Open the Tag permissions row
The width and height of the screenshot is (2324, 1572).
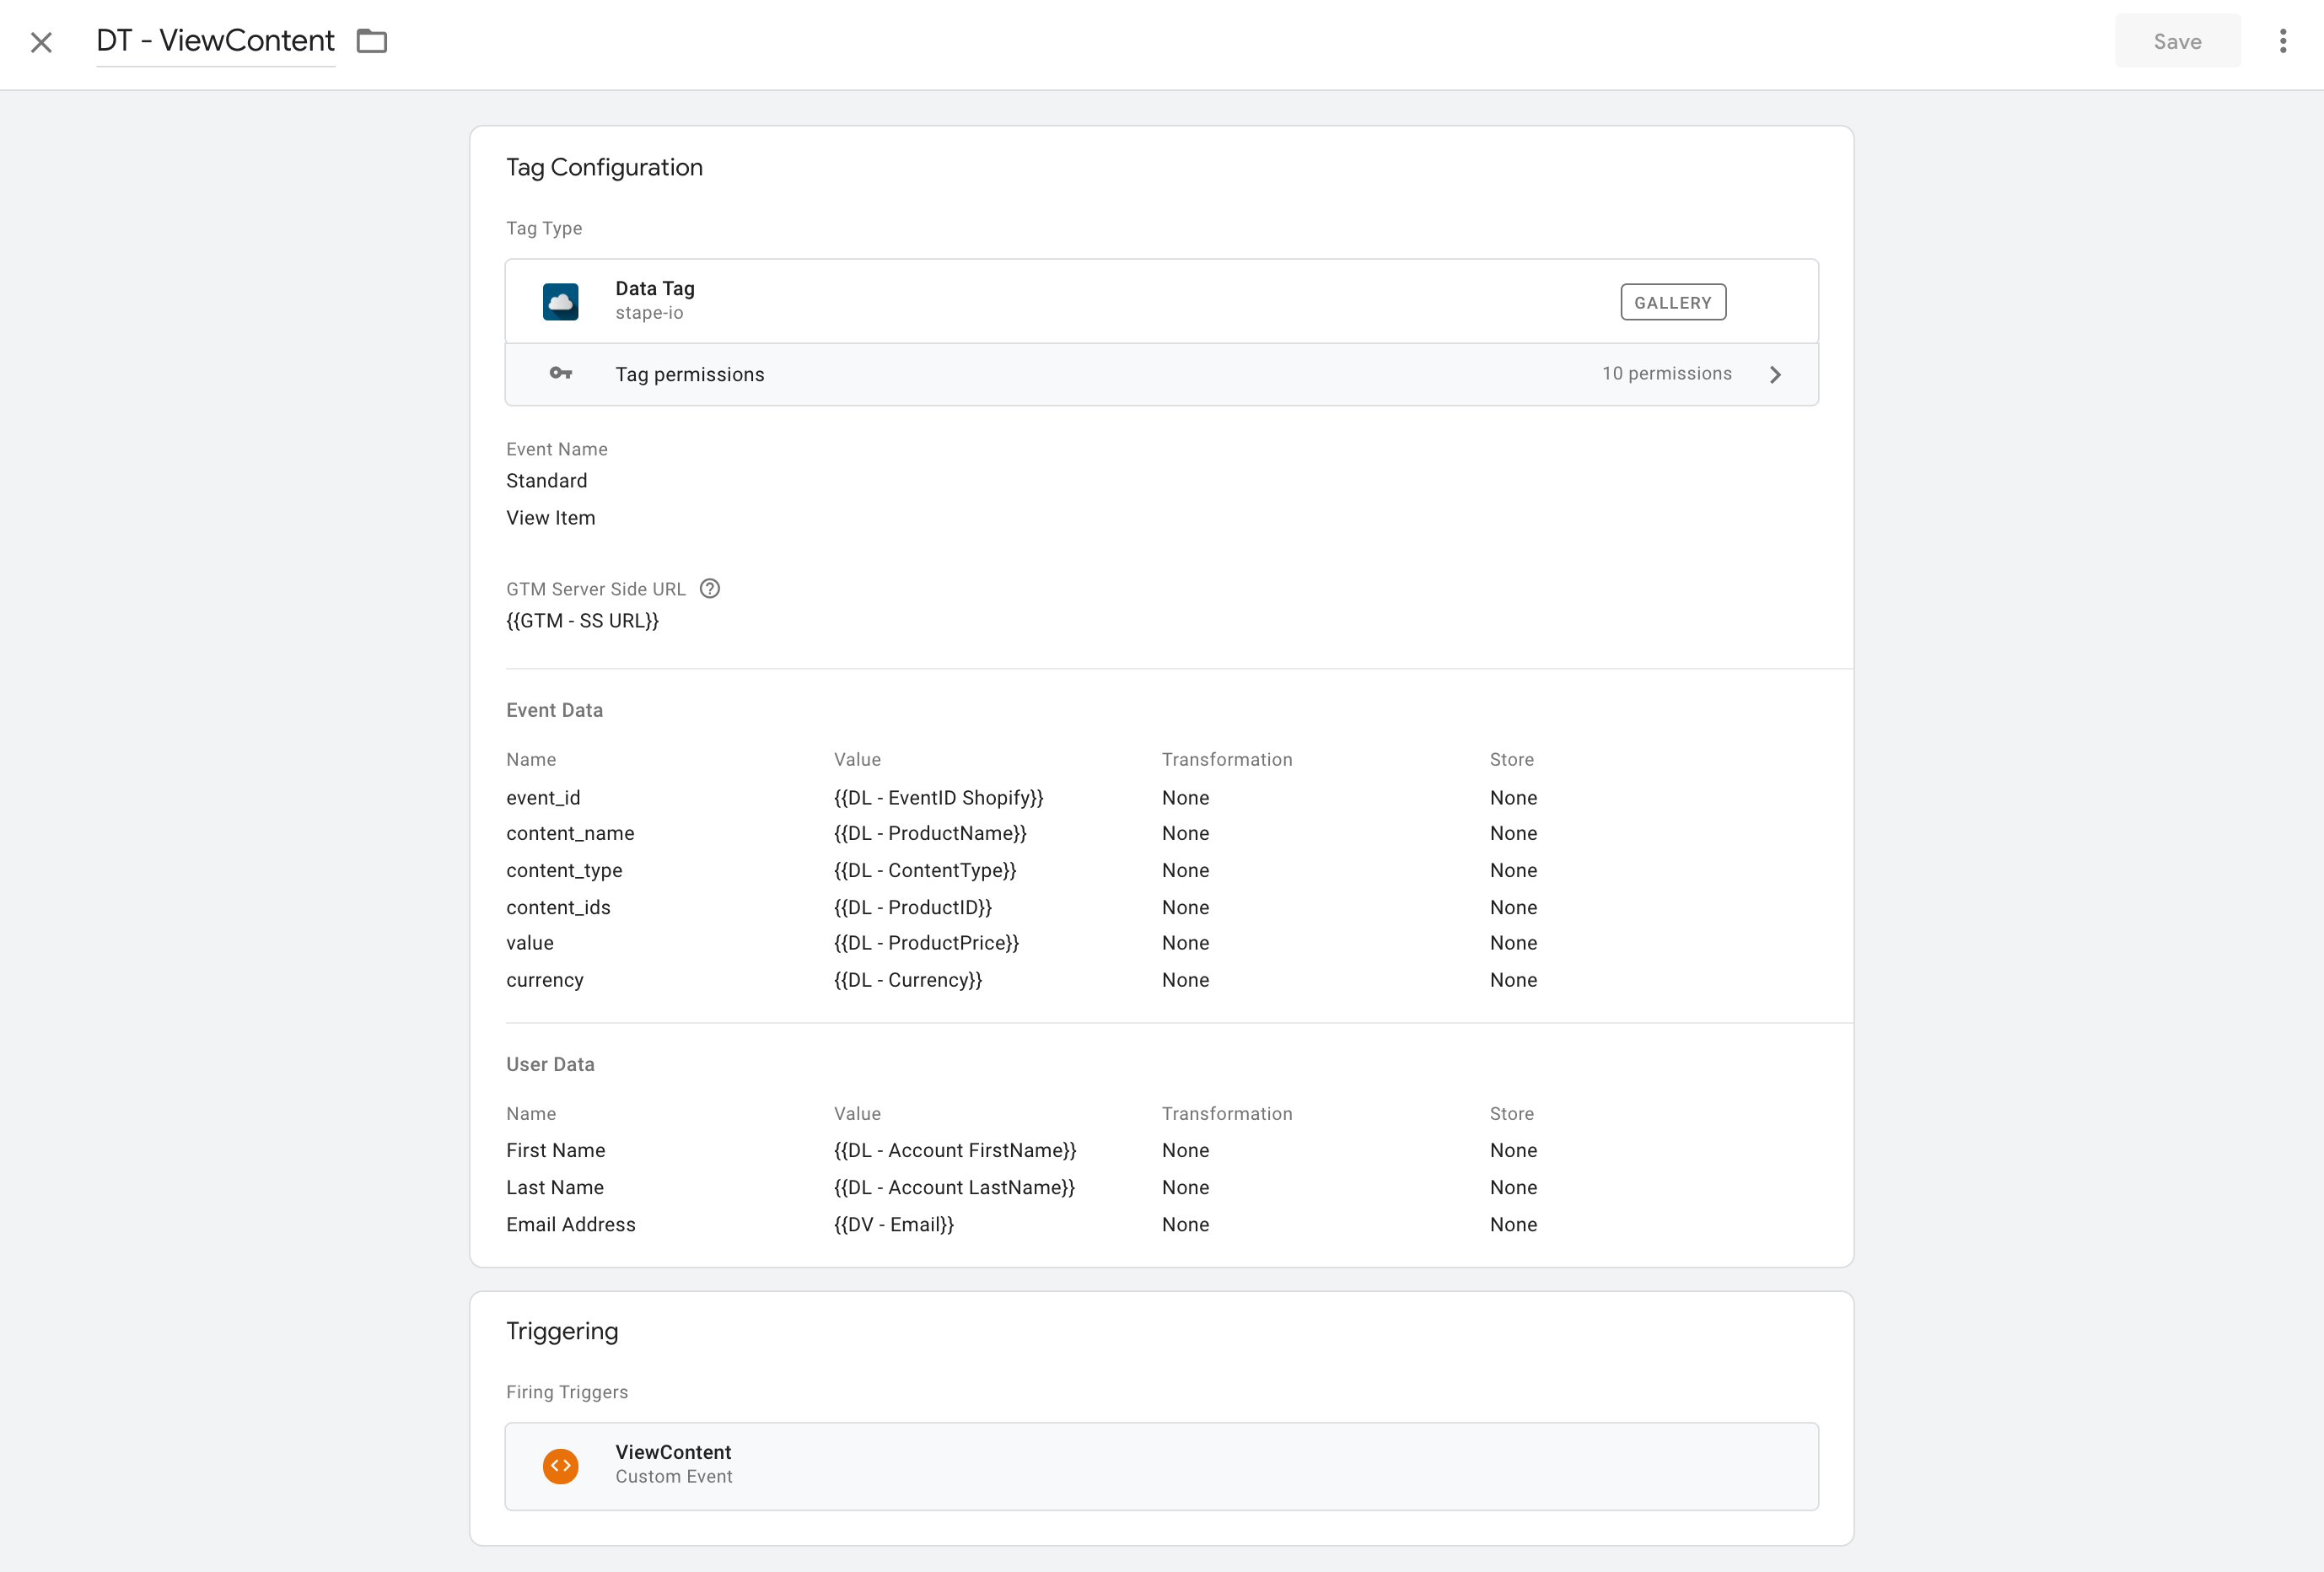(1161, 374)
